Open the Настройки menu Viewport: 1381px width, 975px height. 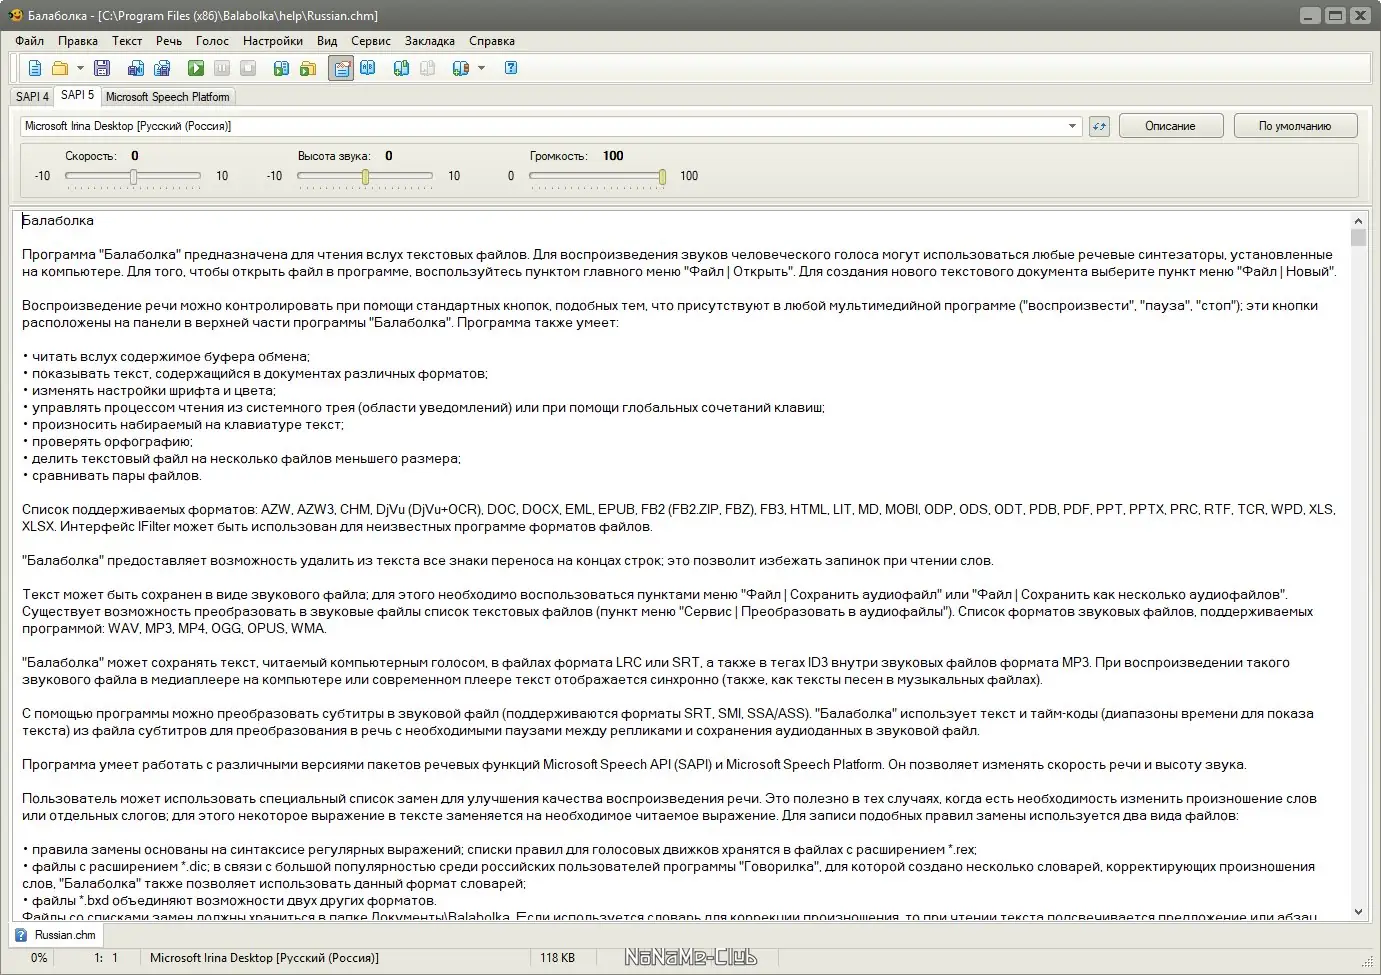[x=273, y=41]
